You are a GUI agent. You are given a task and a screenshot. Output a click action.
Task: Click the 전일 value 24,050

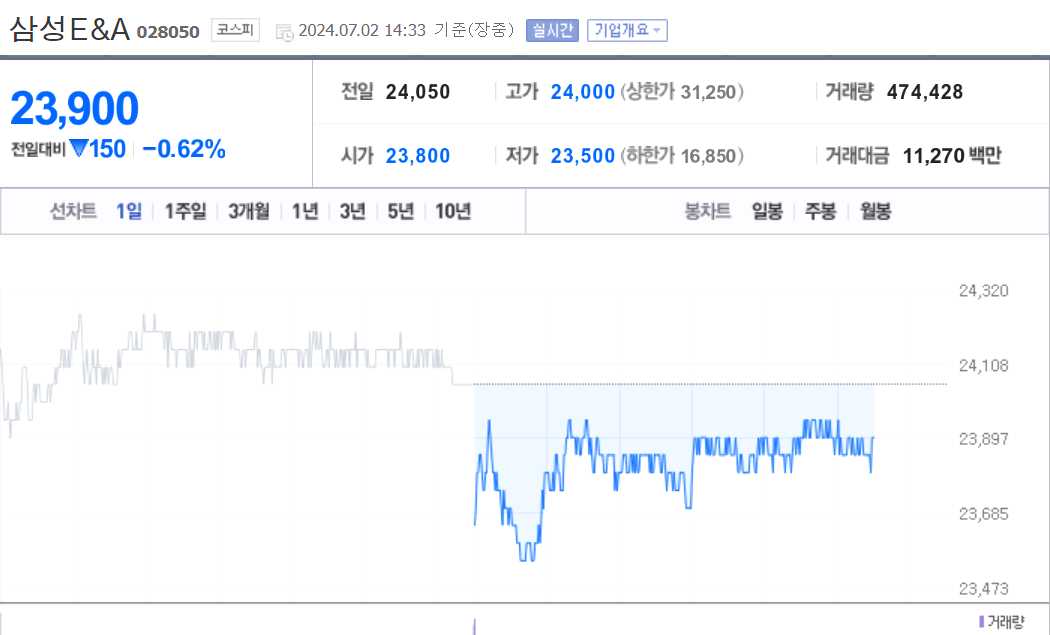click(418, 92)
